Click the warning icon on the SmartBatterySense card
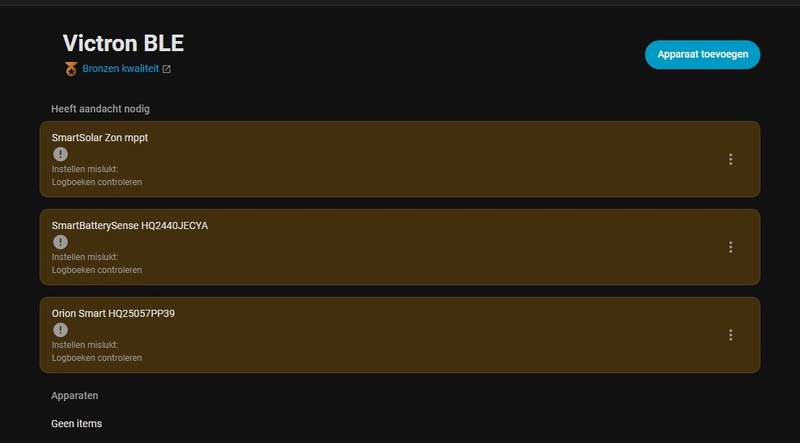Screen dimensions: 800x443 coord(60,242)
